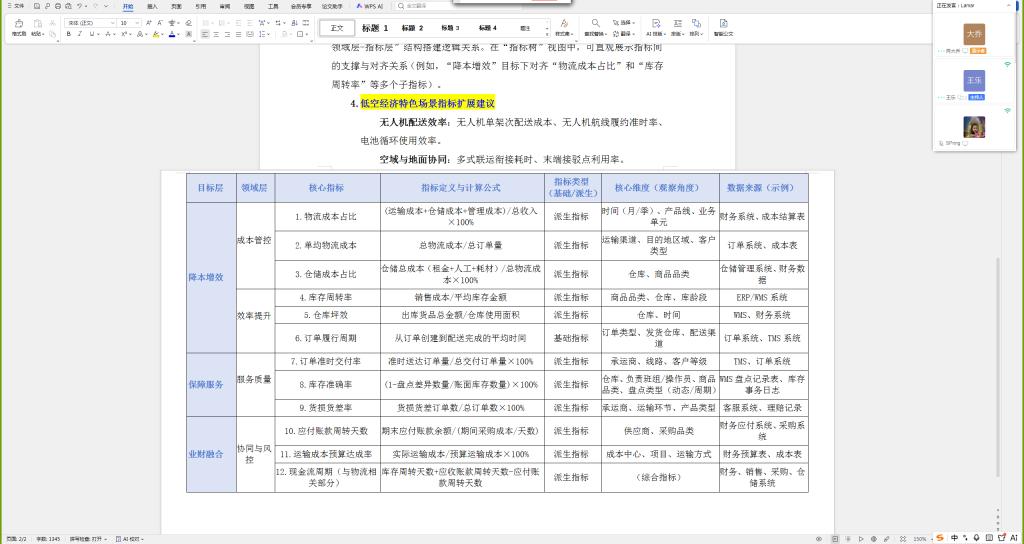Click the undo arrow icon
Image resolution: width=1024 pixels, height=544 pixels.
(80, 6)
